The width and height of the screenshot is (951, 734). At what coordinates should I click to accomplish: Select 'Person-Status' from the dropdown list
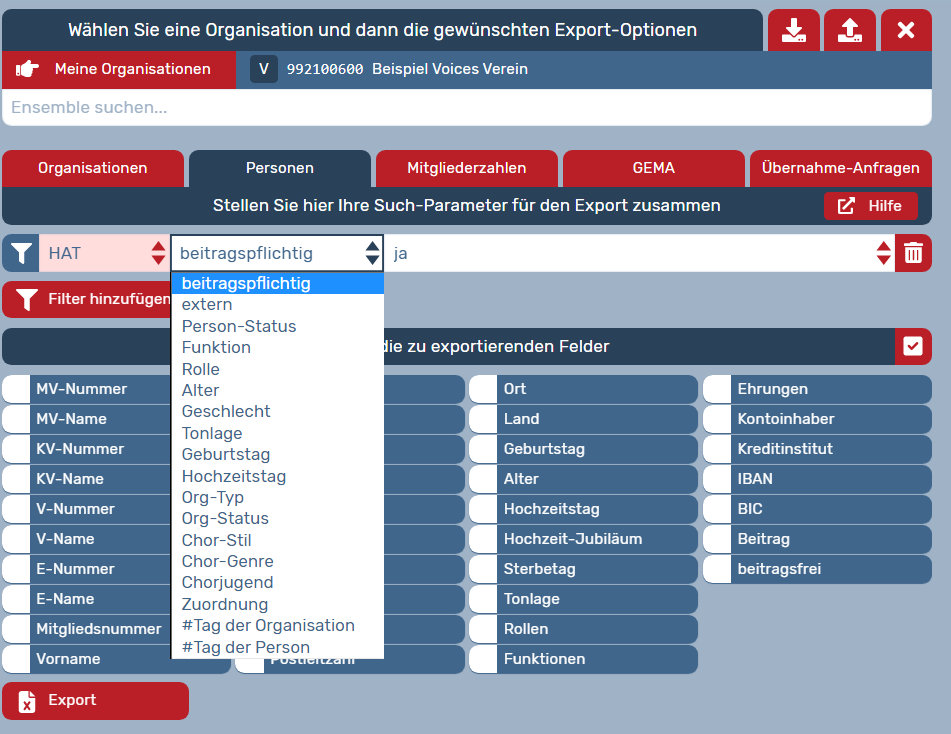(x=239, y=326)
